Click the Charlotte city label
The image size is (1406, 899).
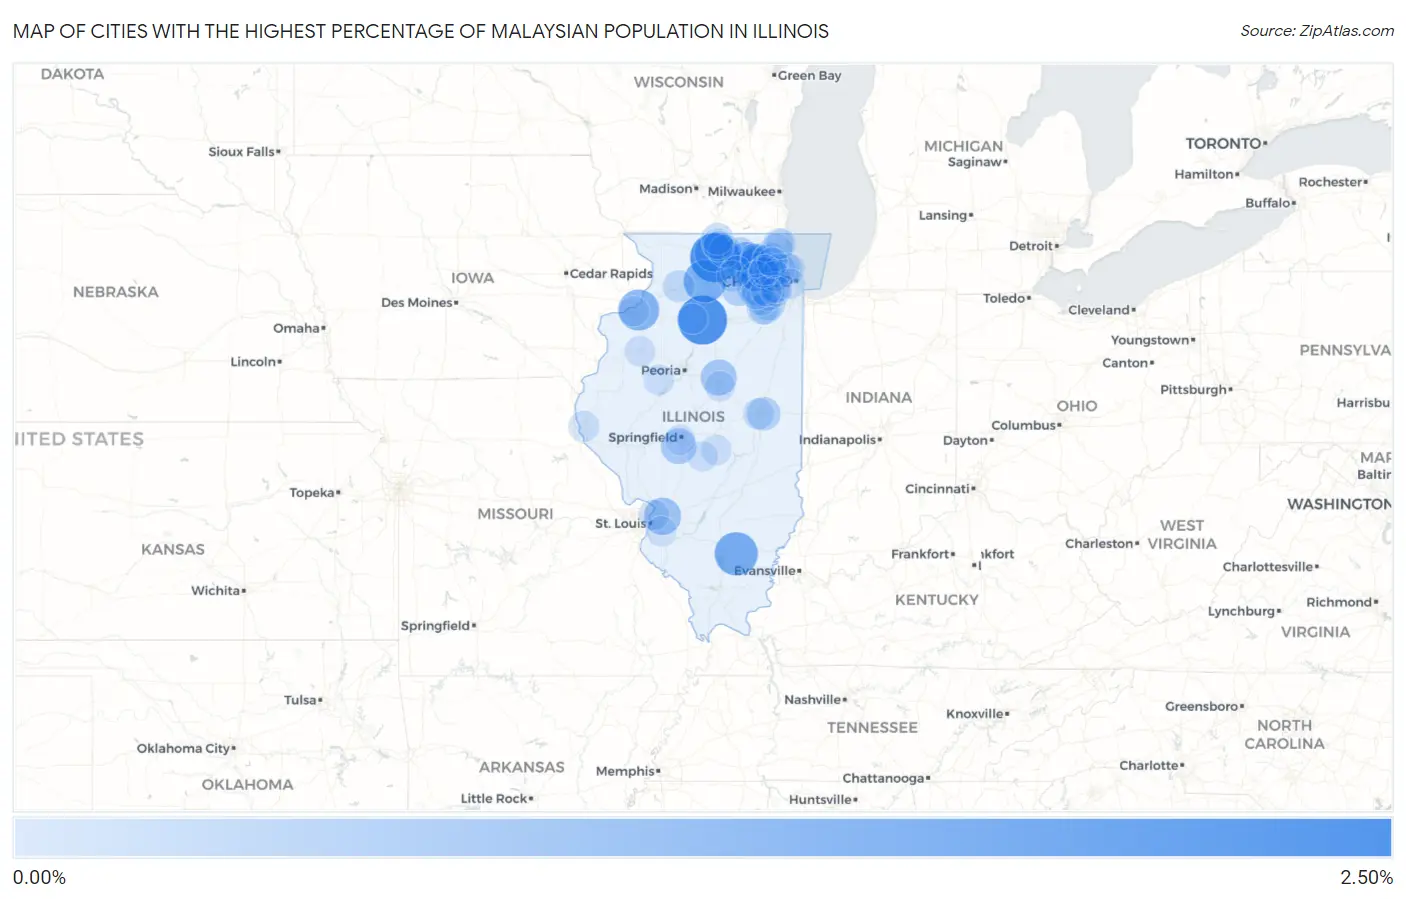click(x=1151, y=765)
